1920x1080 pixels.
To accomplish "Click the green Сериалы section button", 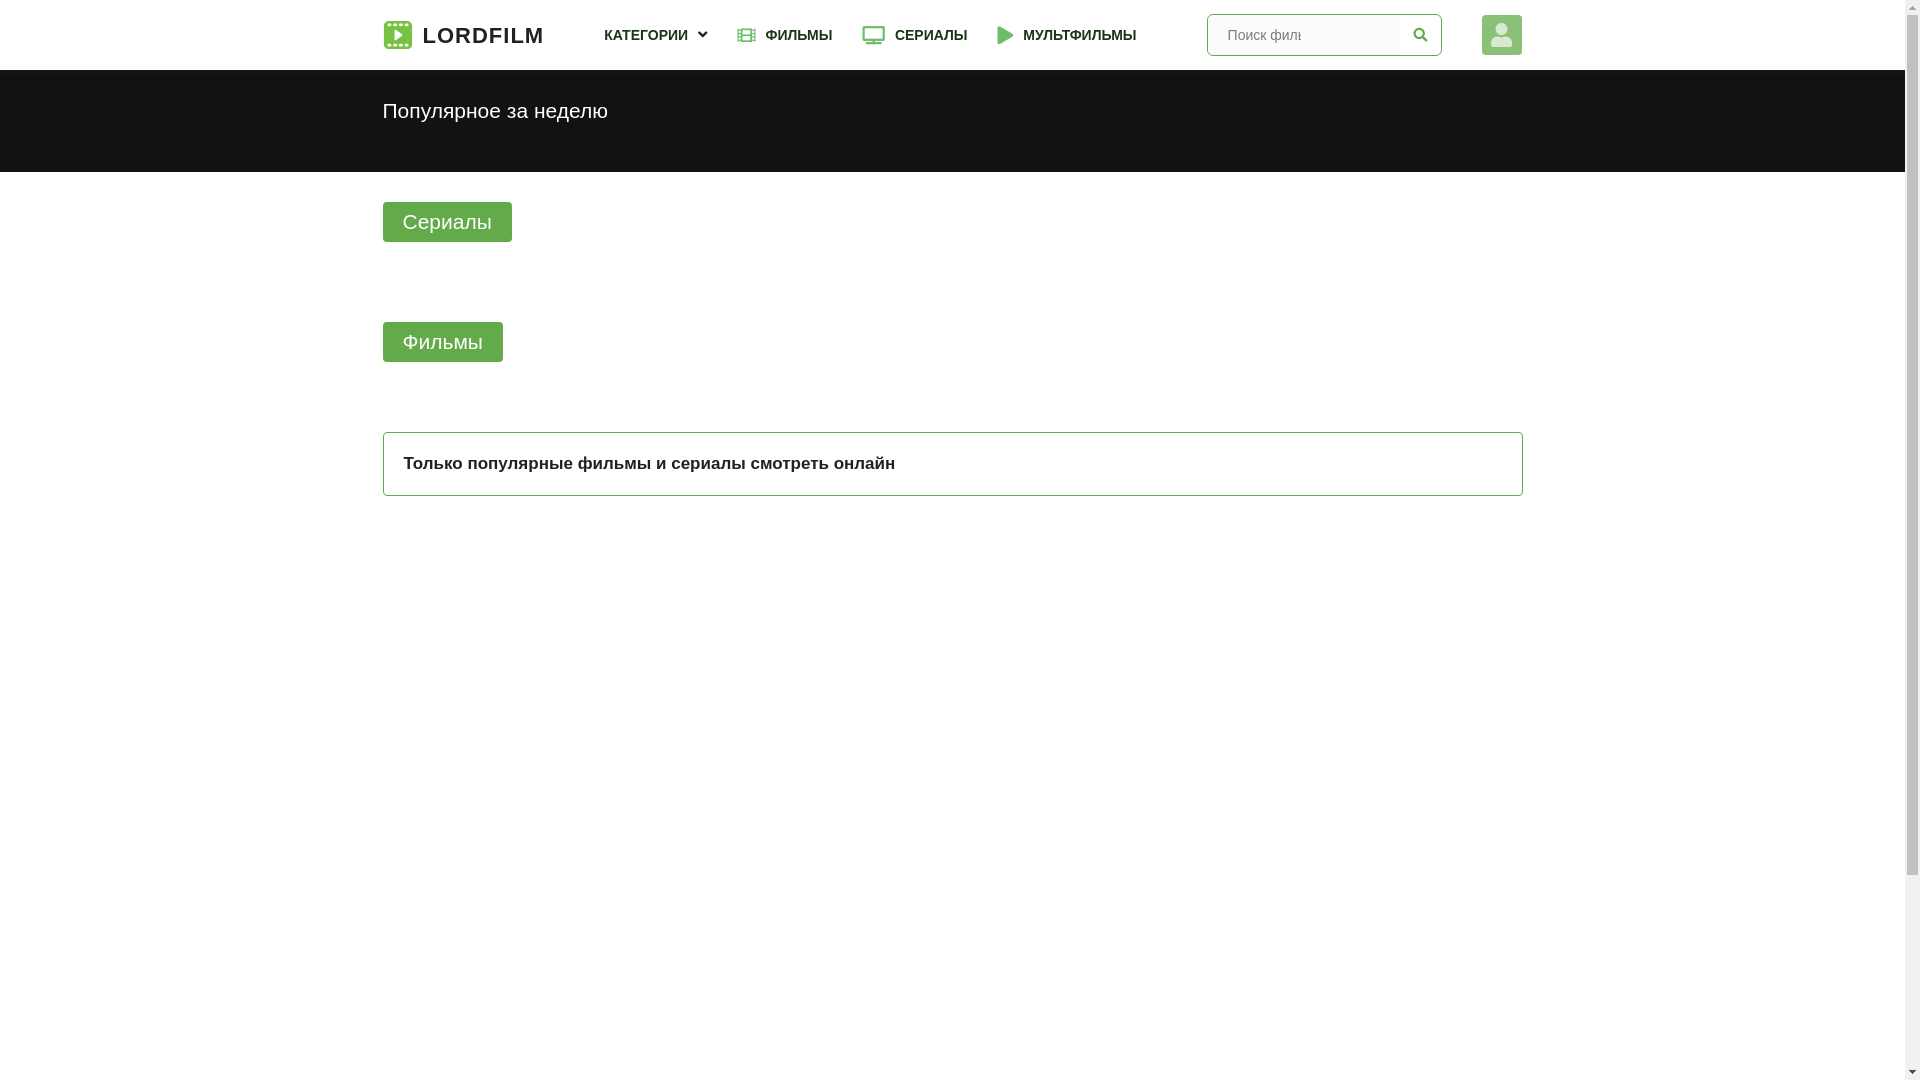I will point(447,222).
